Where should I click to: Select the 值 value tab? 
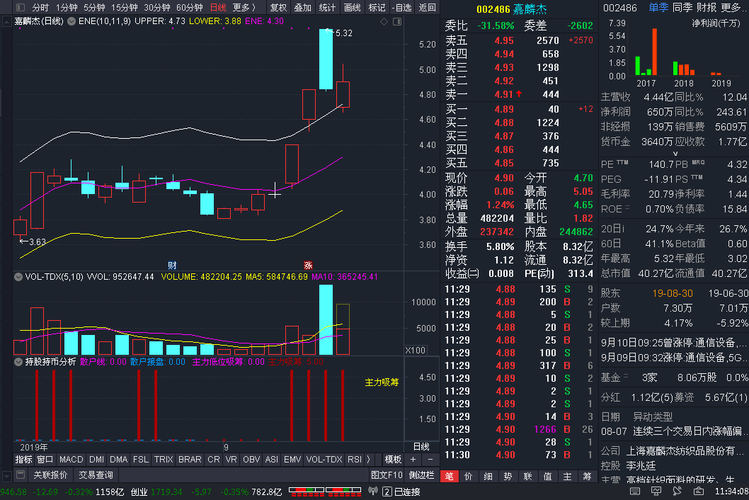547,476
